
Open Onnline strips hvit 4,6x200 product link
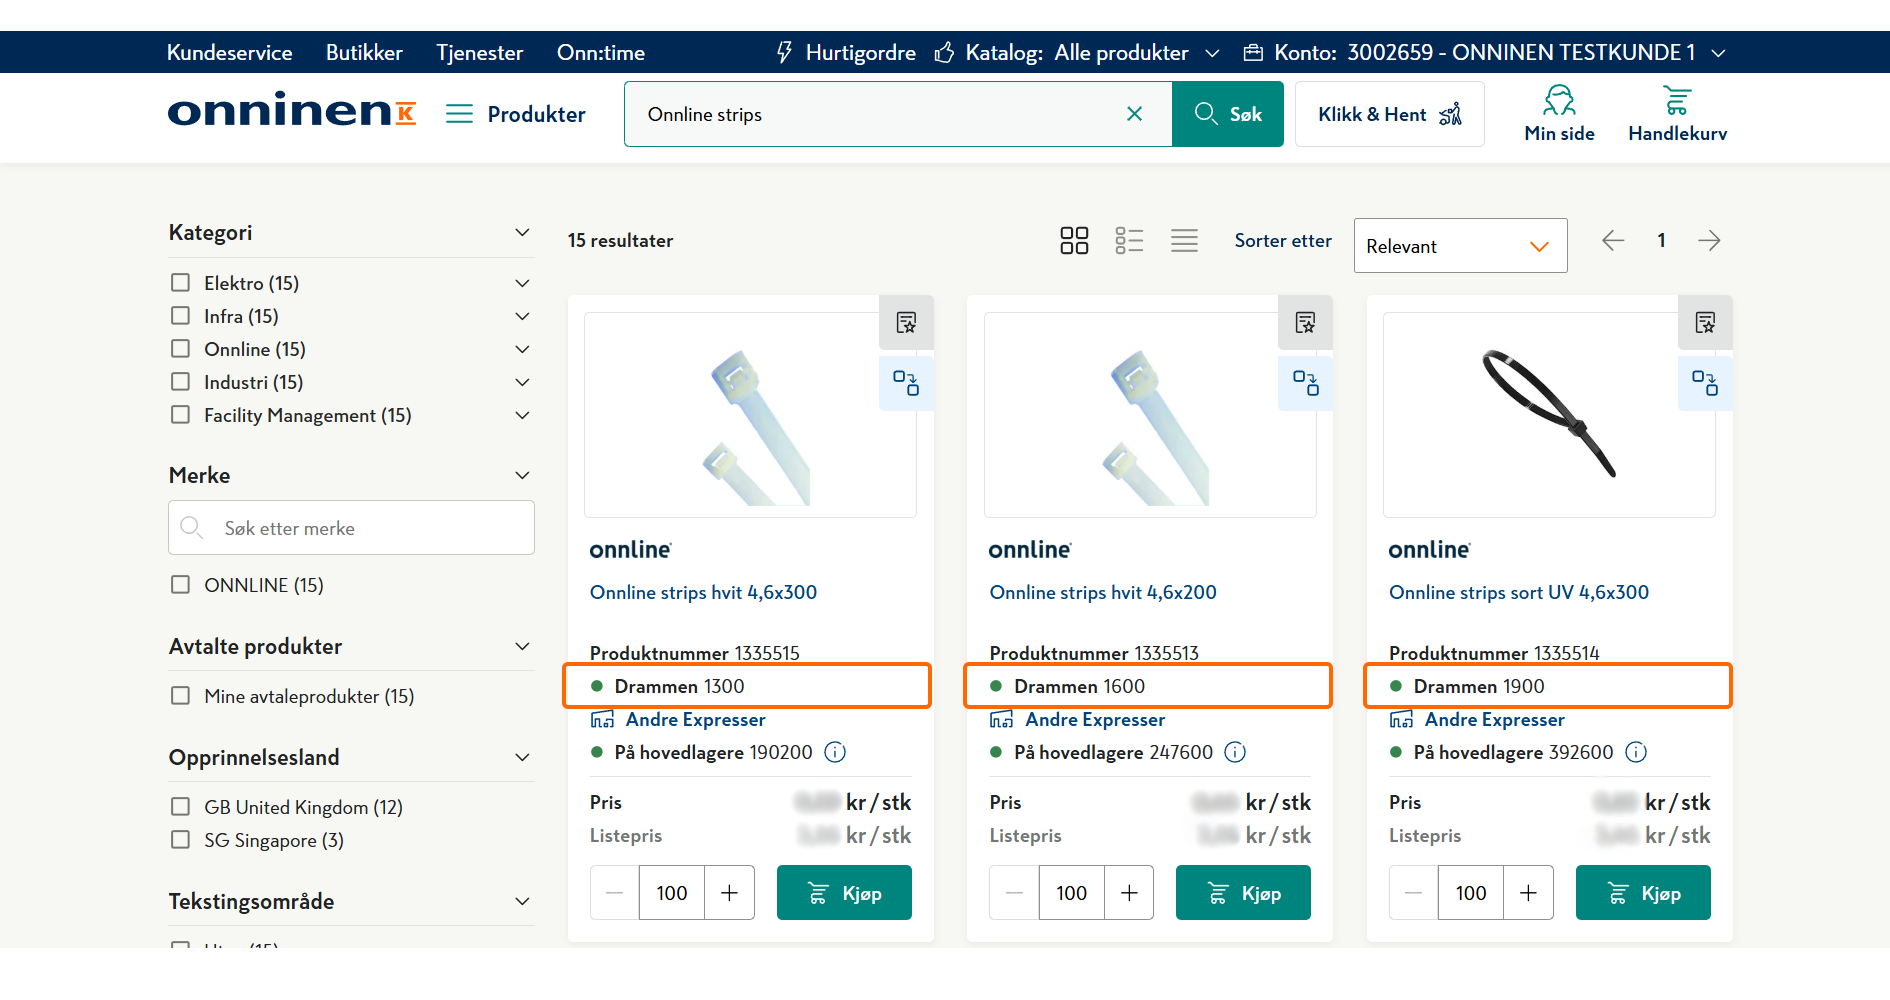point(1103,592)
